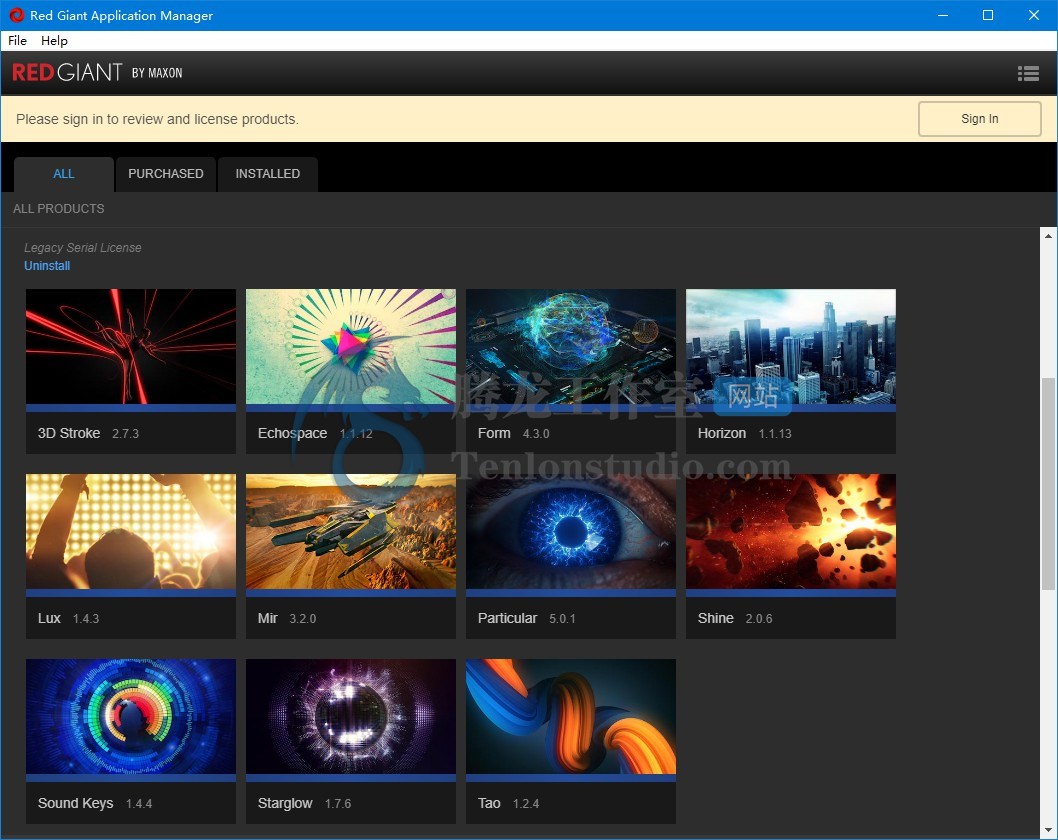Open the Help menu

54,40
